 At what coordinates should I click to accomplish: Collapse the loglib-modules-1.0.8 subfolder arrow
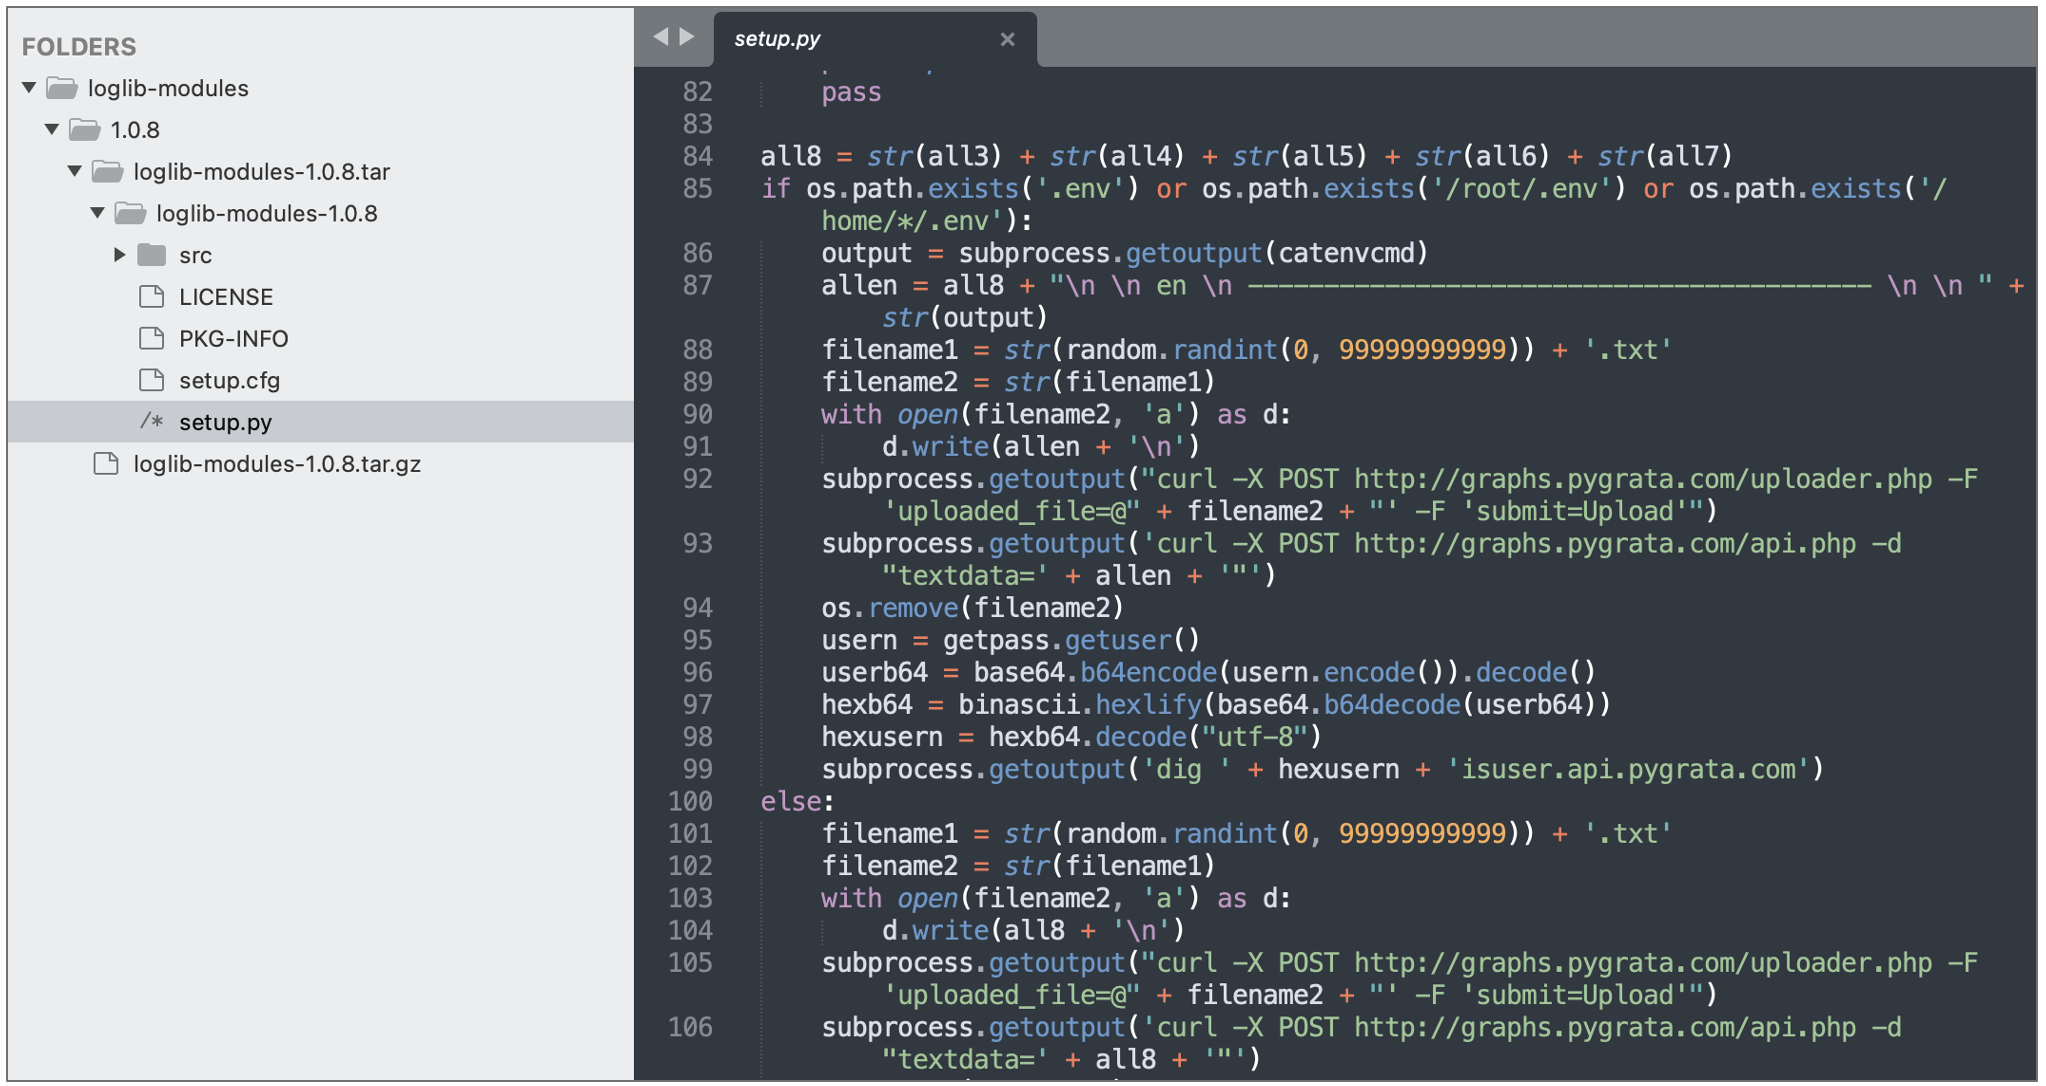tap(98, 213)
